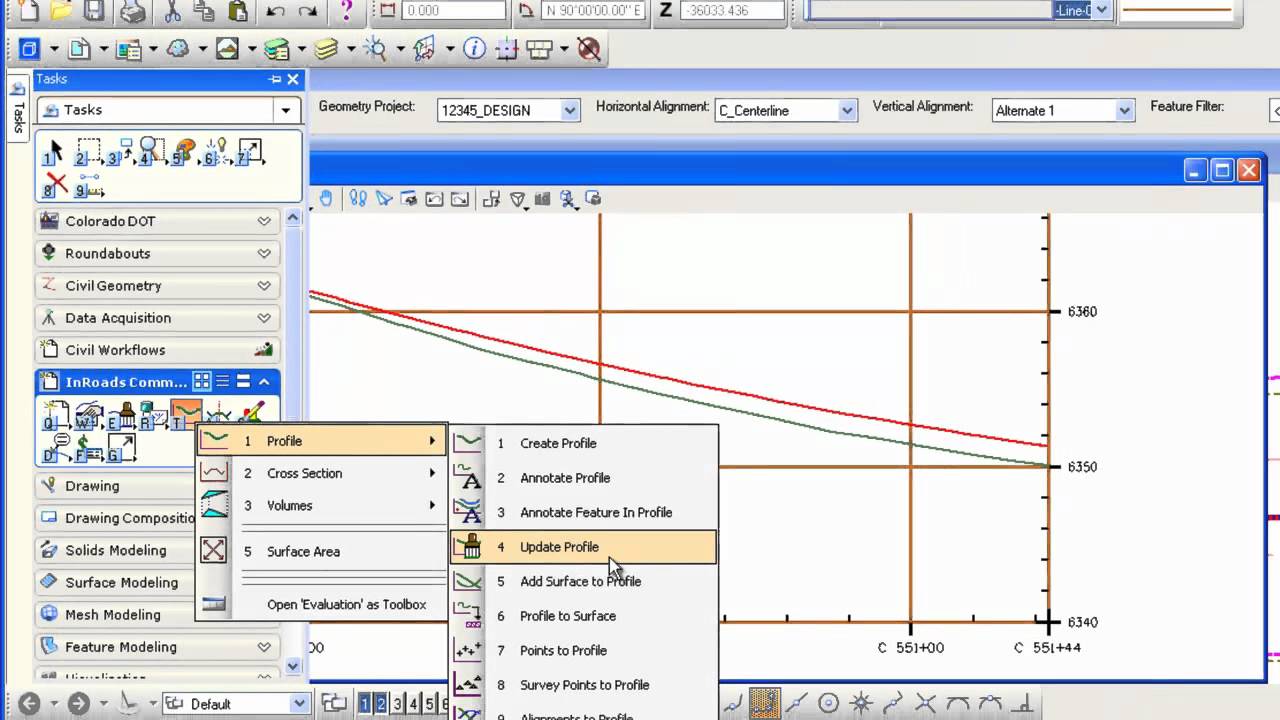Click the Cut scissors icon
Image resolution: width=1280 pixels, height=720 pixels.
(x=173, y=10)
